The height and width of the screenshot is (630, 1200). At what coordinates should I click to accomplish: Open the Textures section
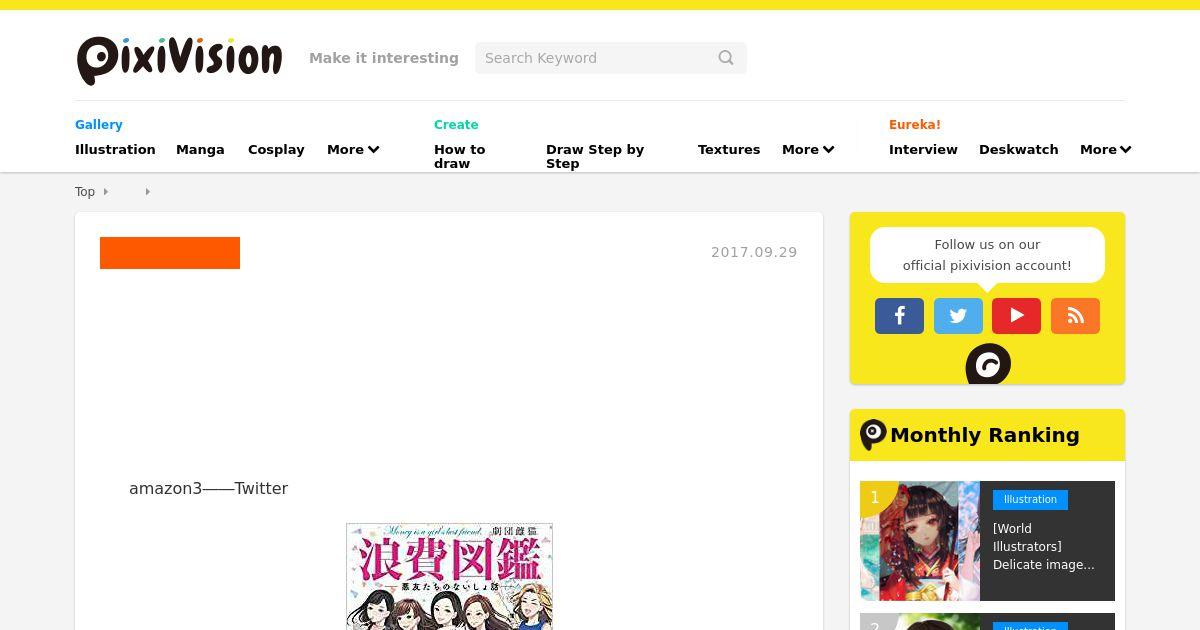tap(729, 149)
